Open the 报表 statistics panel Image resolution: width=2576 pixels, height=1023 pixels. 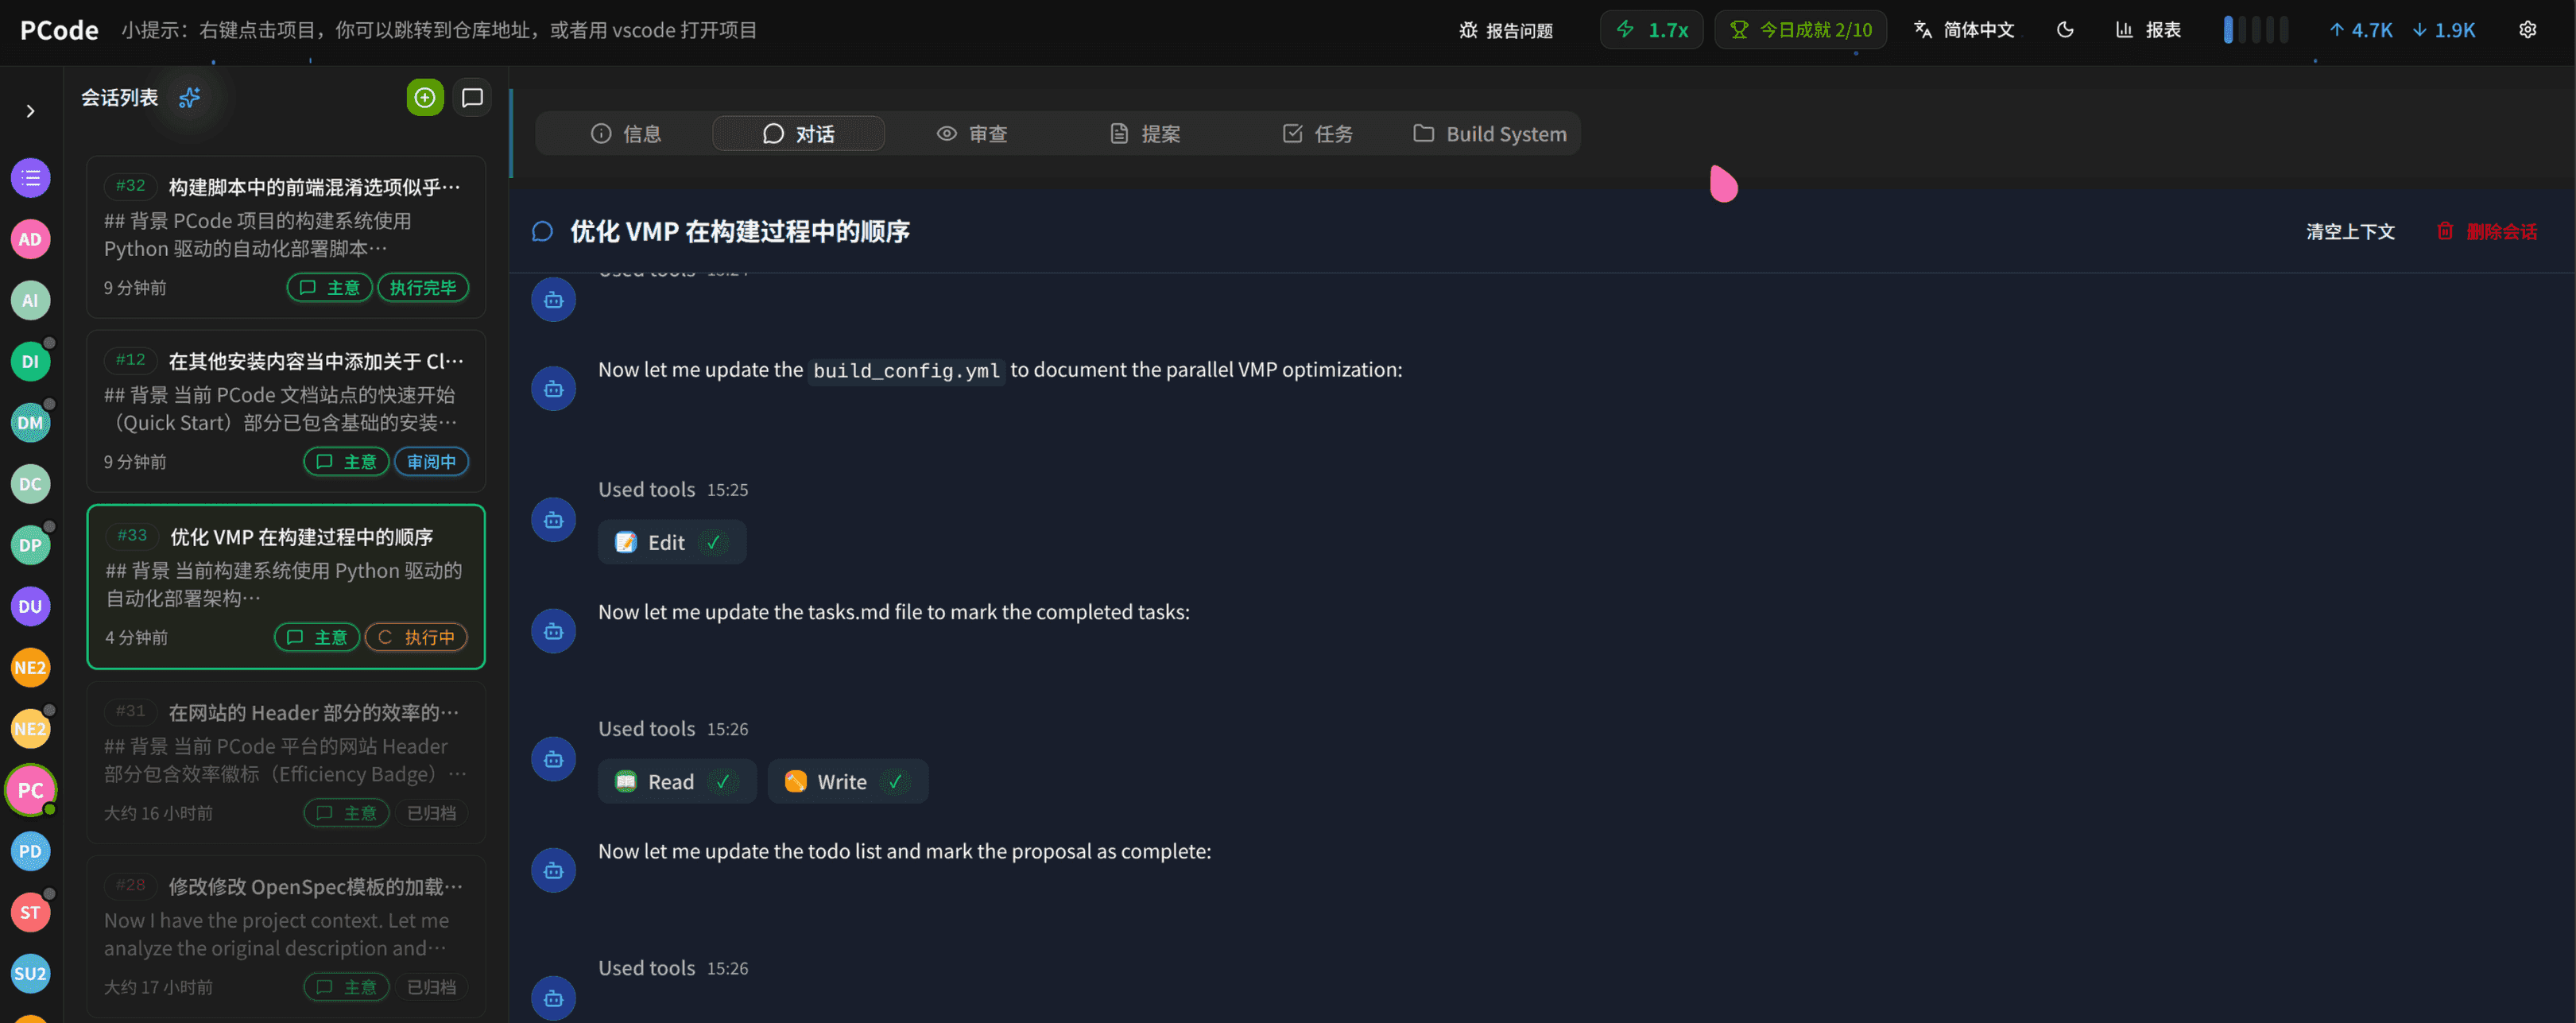[2147, 30]
